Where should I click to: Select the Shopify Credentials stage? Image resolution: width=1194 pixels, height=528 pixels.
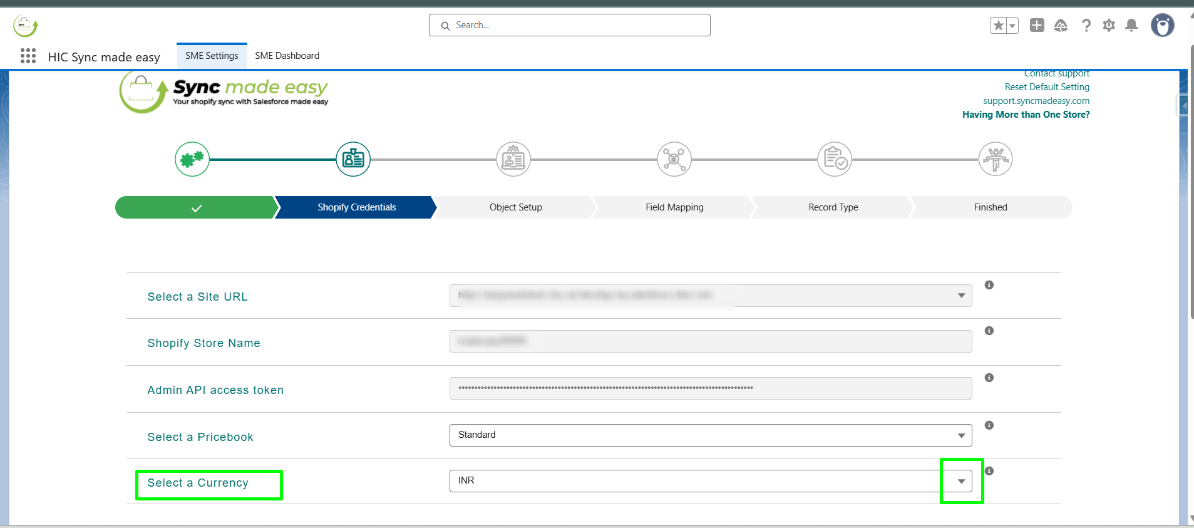(356, 207)
